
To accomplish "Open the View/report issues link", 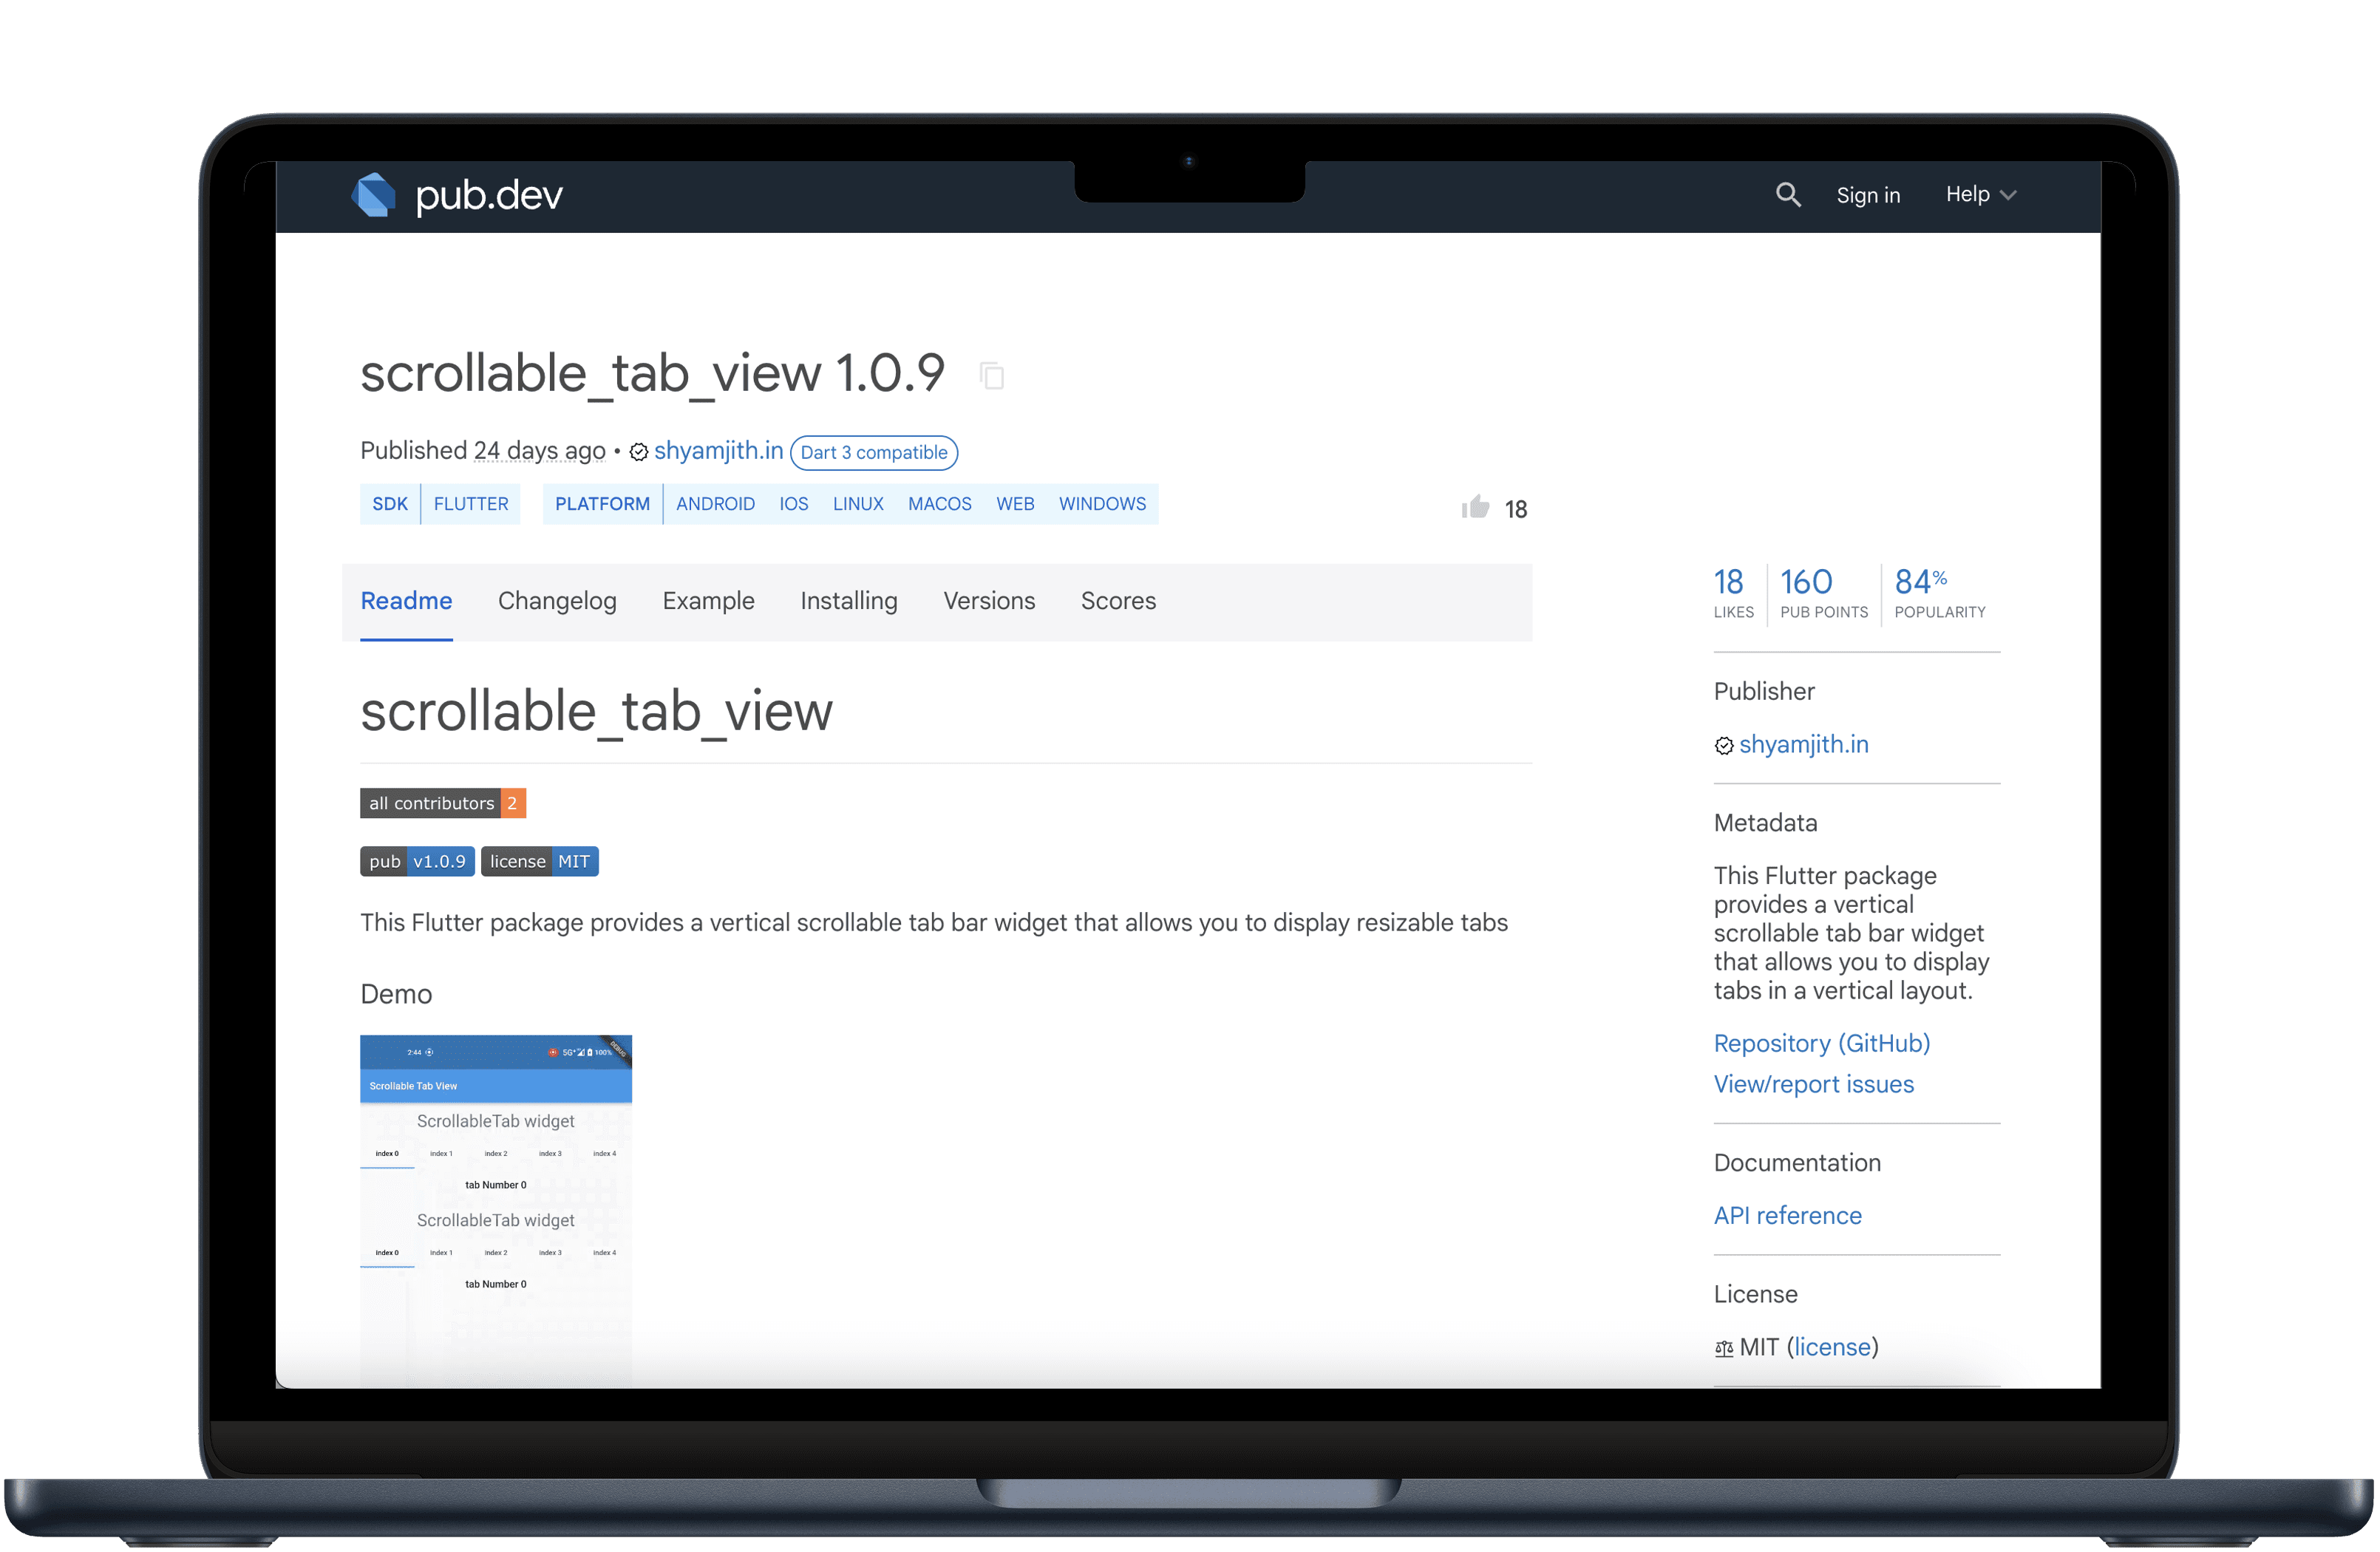I will (1813, 1084).
